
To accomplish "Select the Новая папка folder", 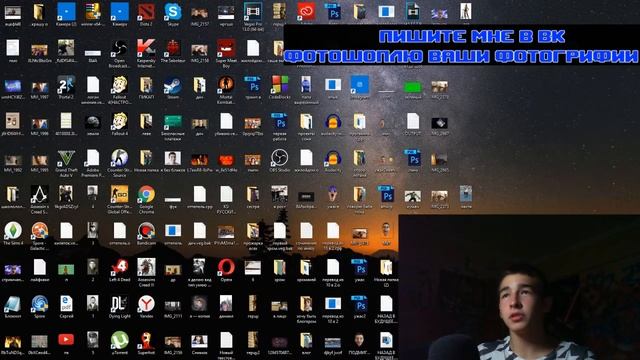I will pos(146,159).
